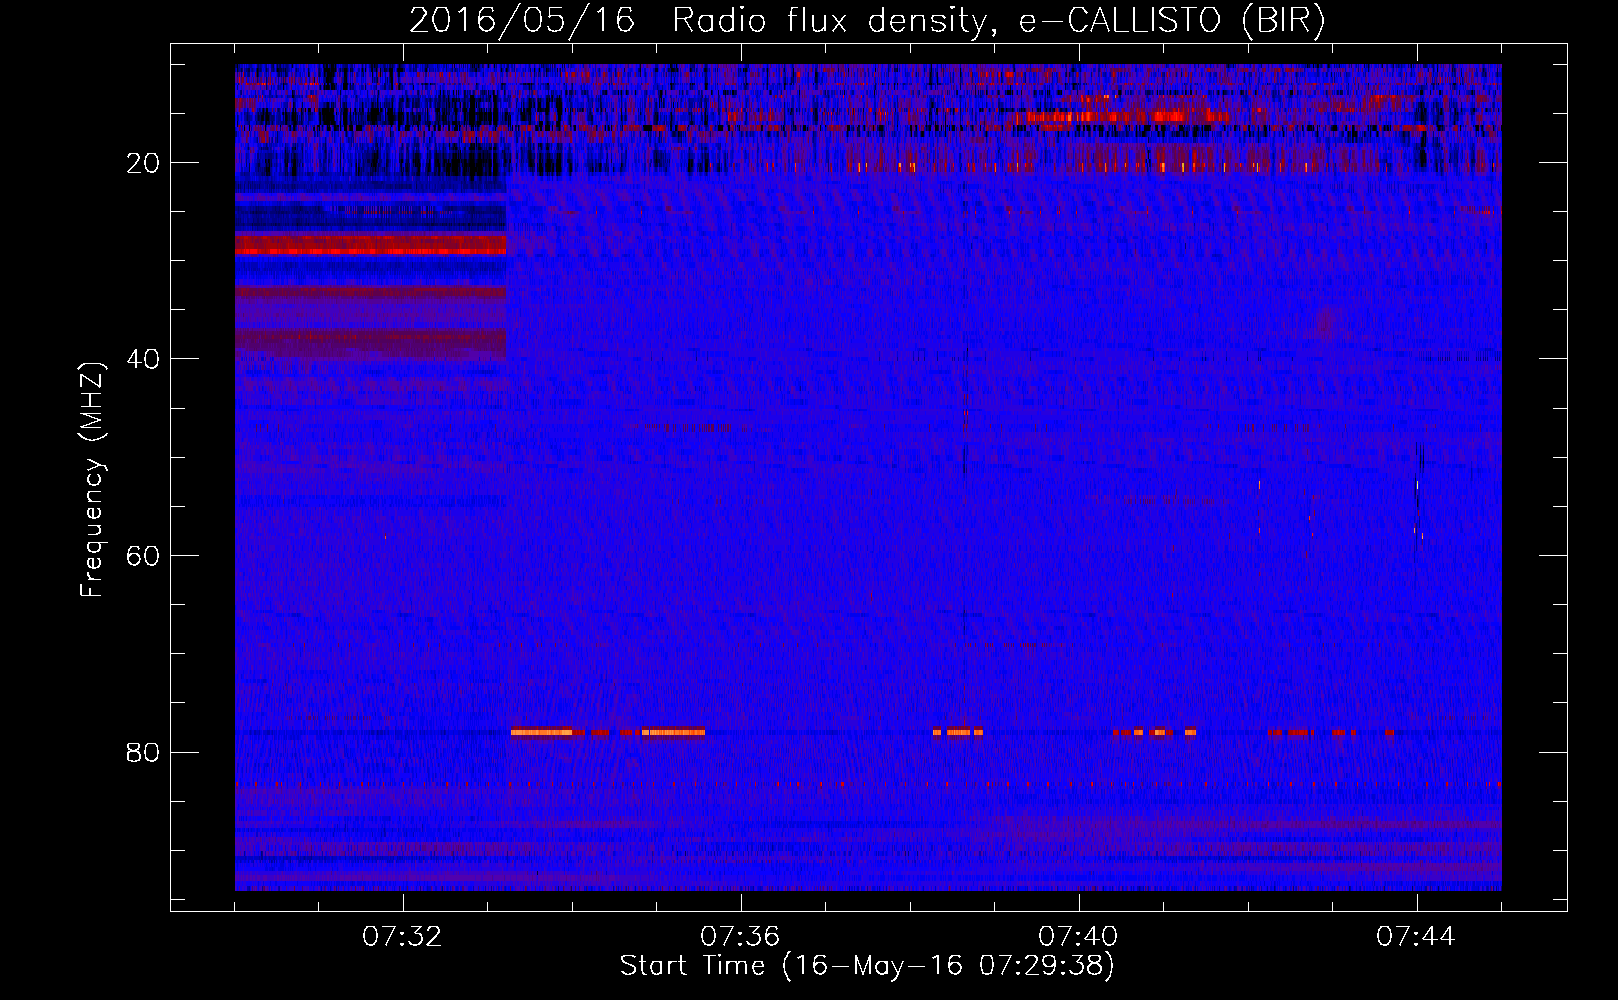Screen dimensions: 1618x1000
Task: Click the 07:40 time tick label
Action: [1078, 937]
